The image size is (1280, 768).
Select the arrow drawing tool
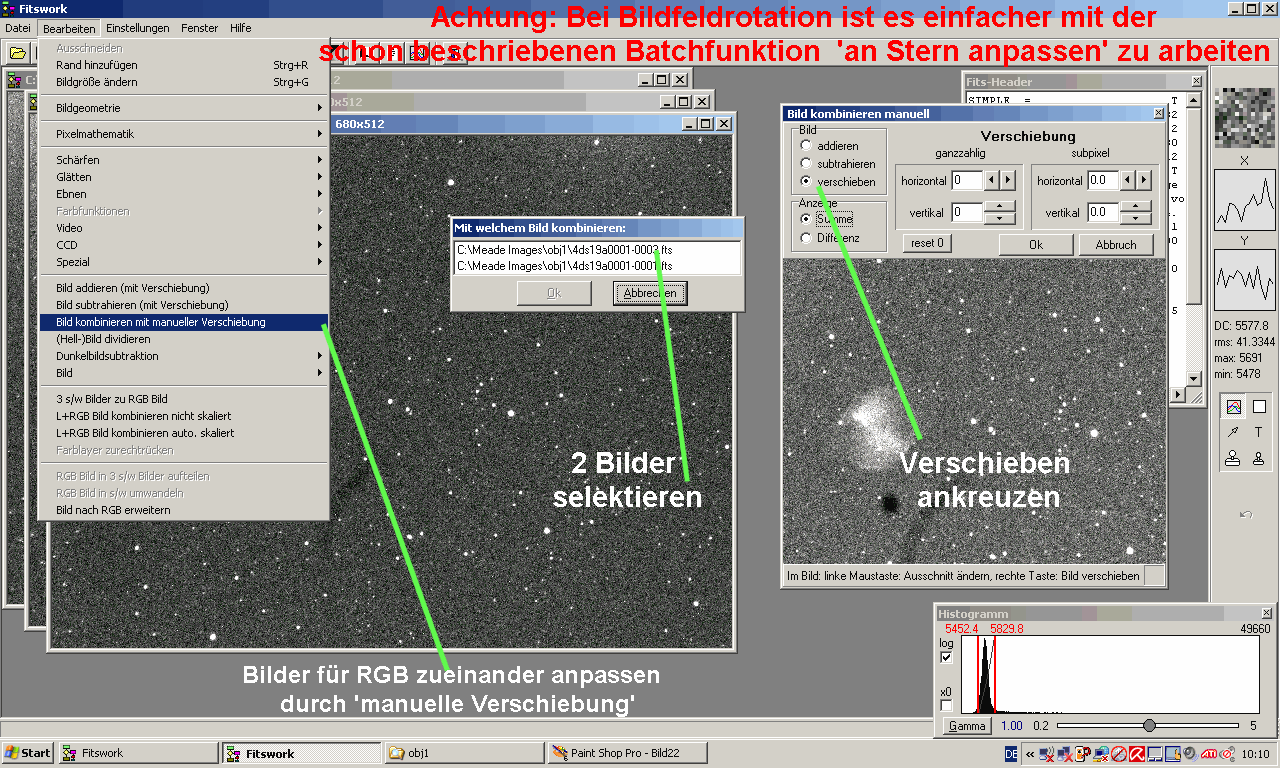(1233, 432)
